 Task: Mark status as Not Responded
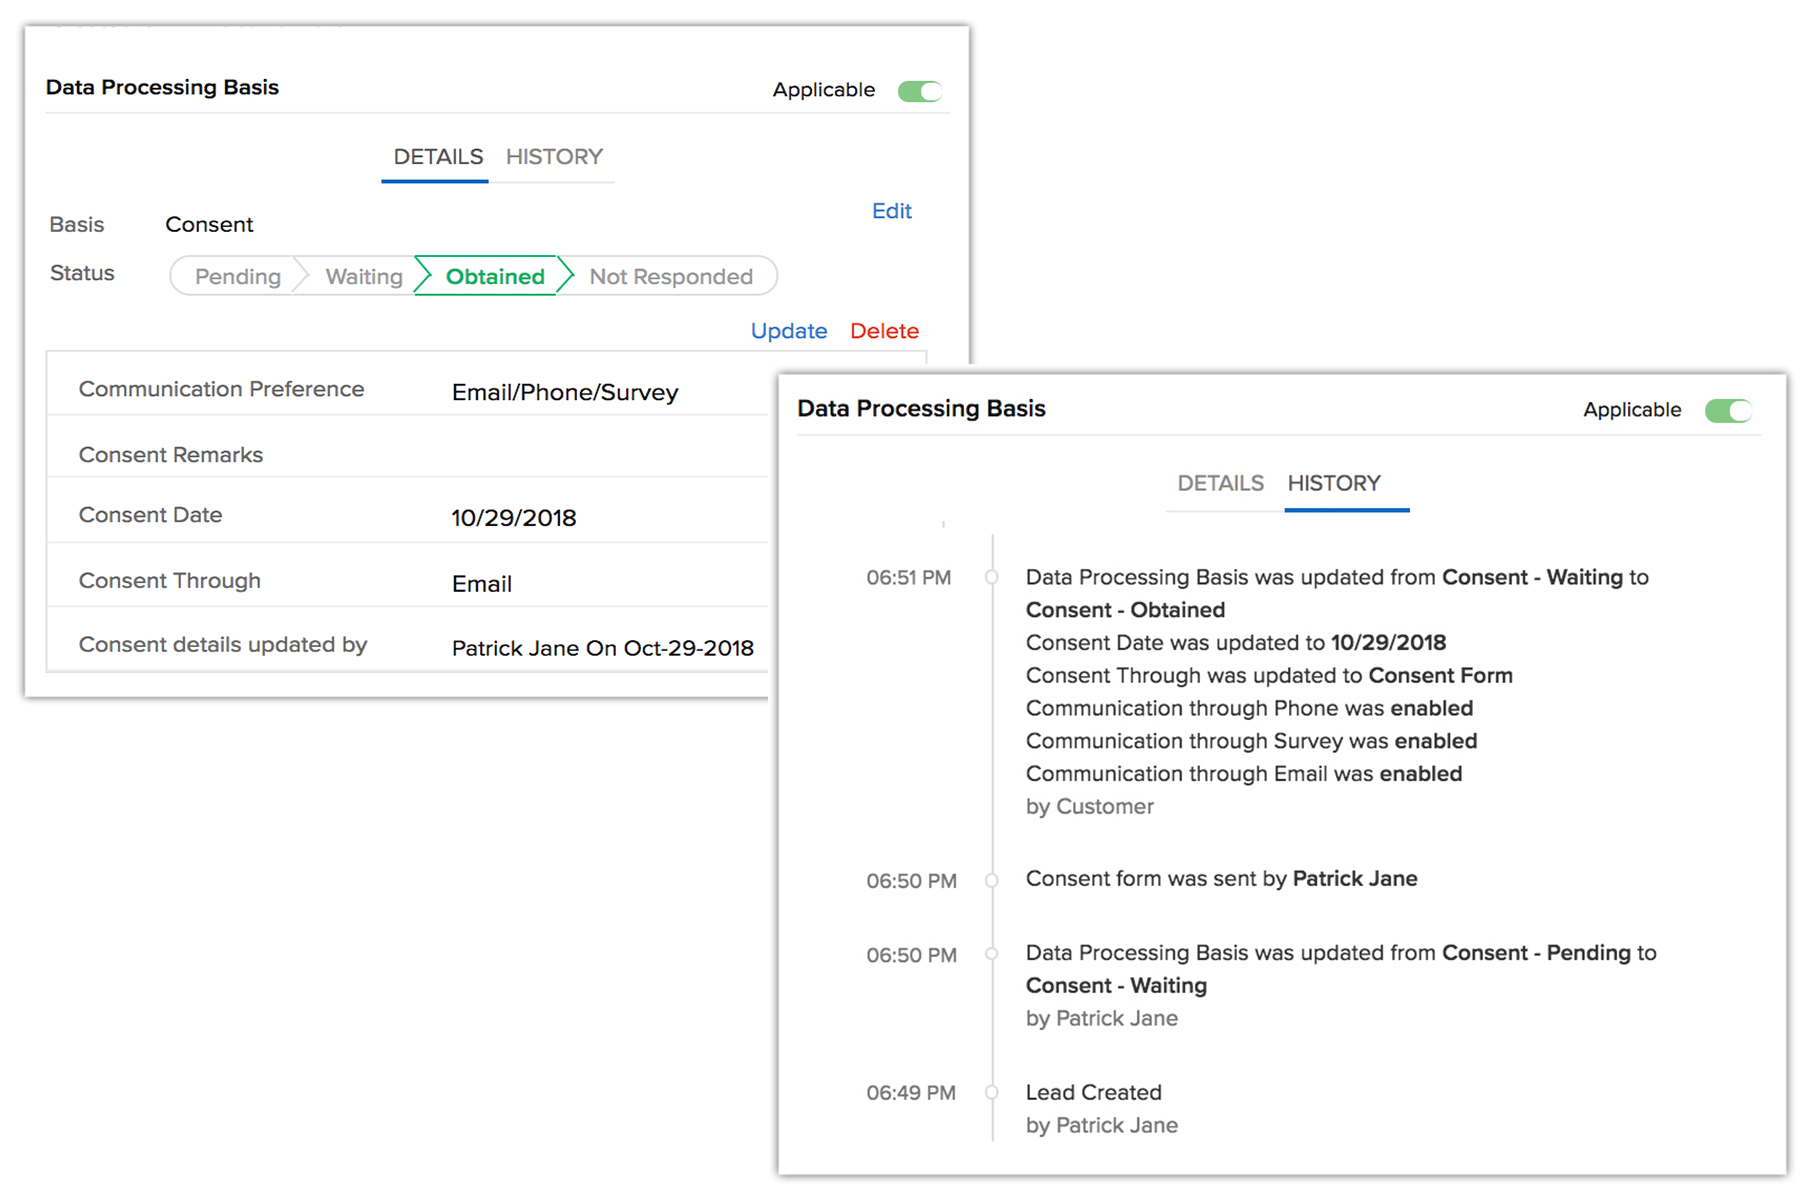coord(670,277)
